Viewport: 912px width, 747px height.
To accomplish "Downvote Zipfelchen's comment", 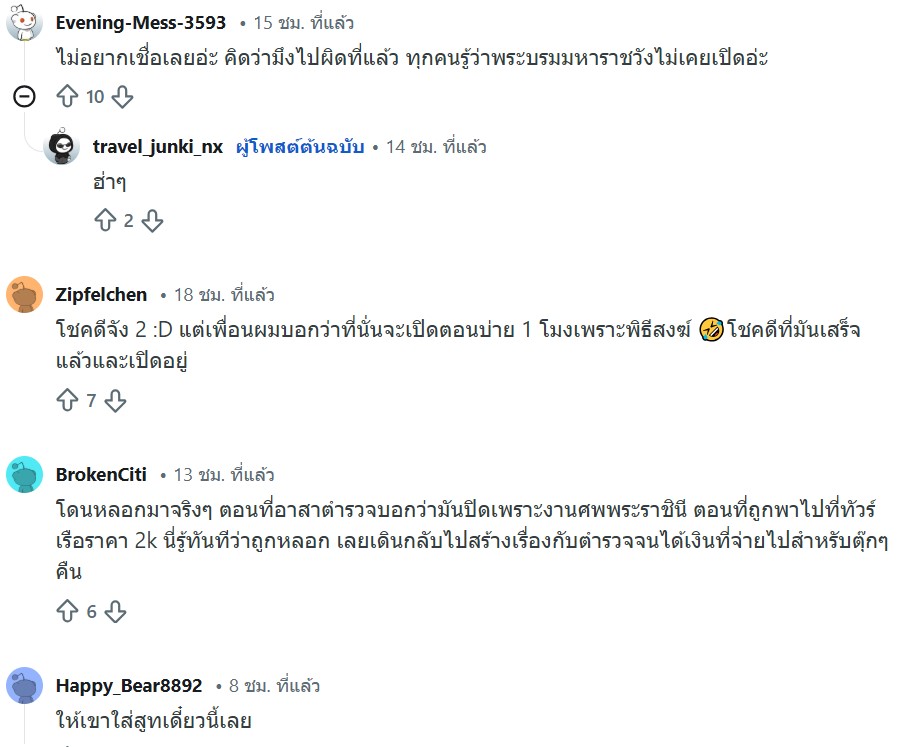I will [x=116, y=401].
